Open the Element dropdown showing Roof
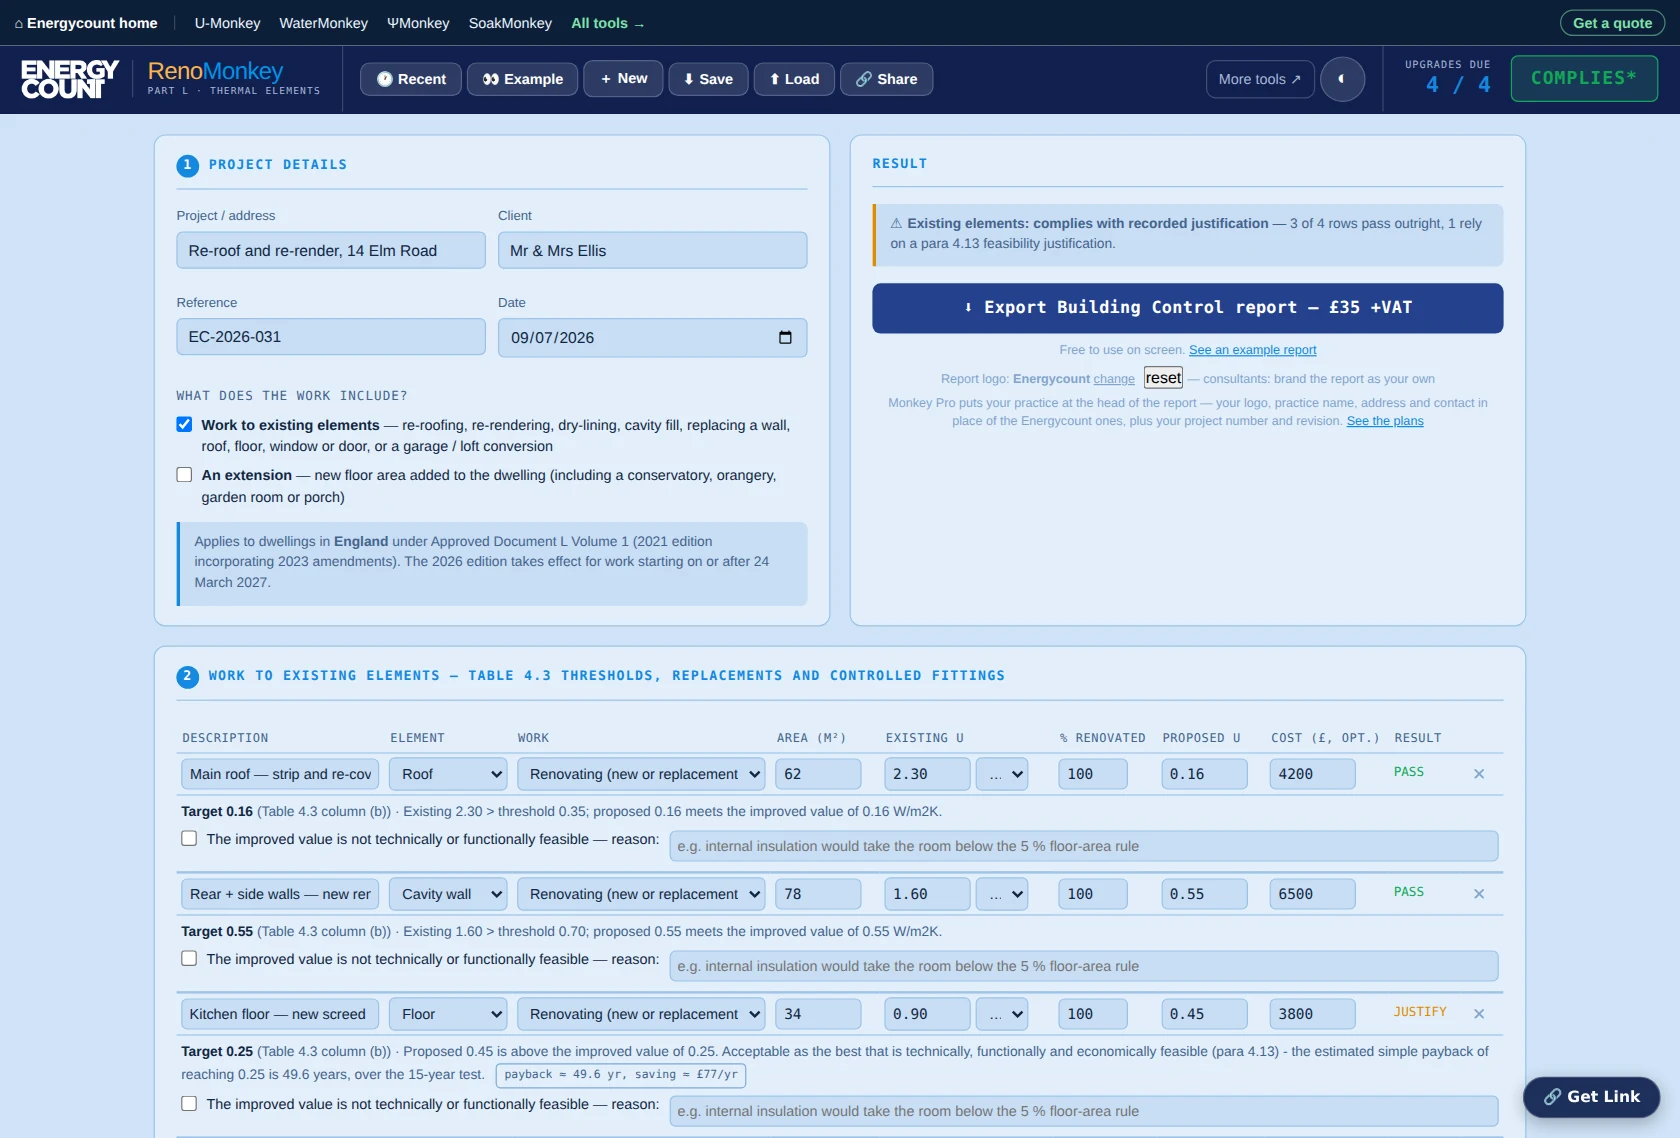The image size is (1680, 1138). pos(448,774)
